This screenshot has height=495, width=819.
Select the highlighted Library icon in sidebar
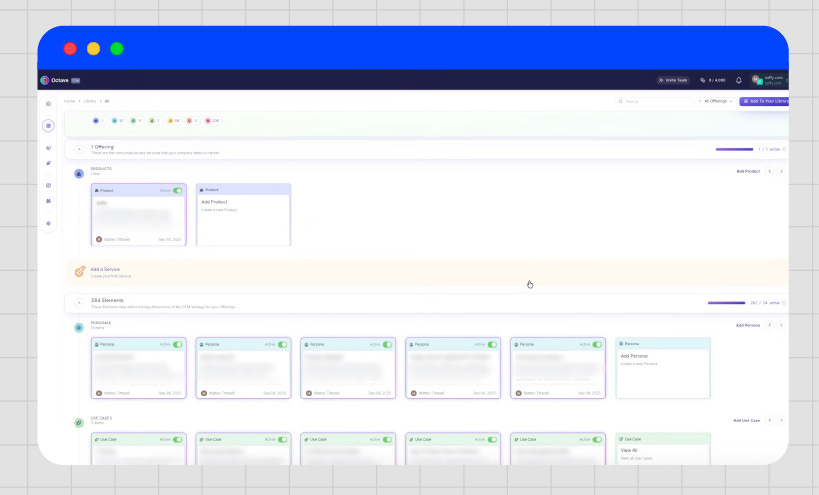tap(48, 125)
